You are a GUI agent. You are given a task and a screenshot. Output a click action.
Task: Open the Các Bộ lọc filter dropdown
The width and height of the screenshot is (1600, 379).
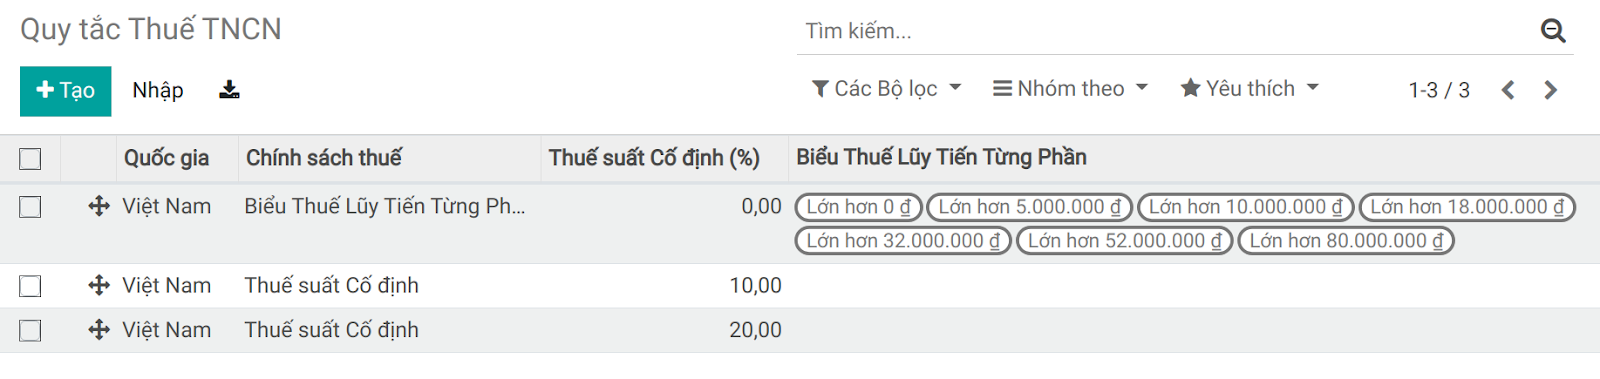(x=886, y=89)
